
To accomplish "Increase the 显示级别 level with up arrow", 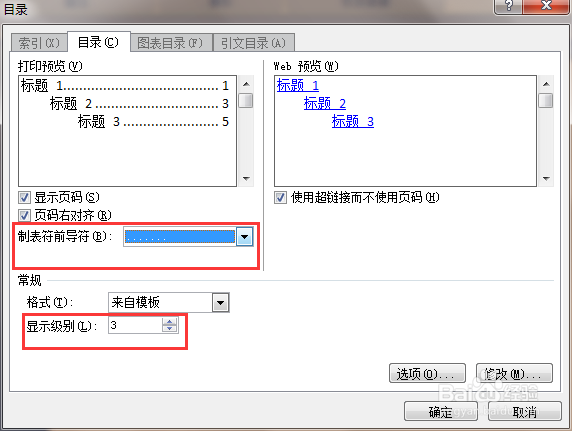I will (169, 322).
